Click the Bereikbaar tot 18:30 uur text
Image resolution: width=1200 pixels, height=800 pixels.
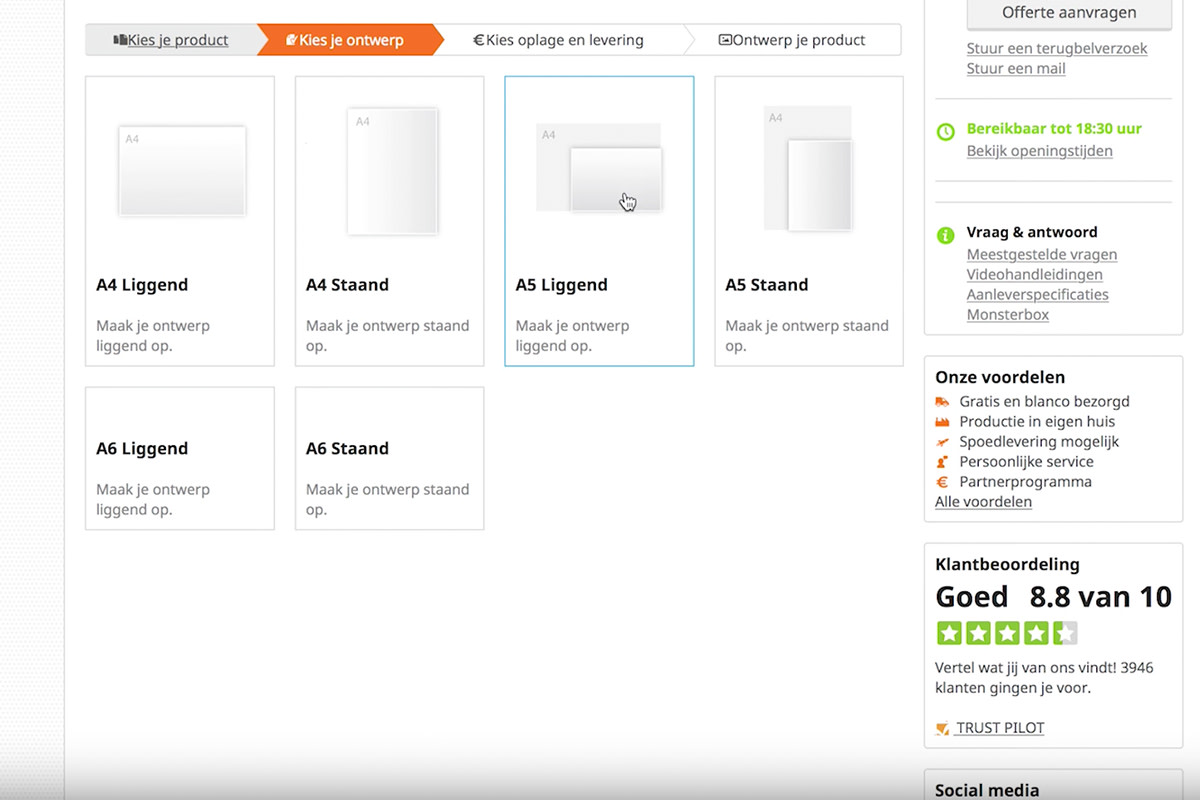pos(1054,128)
